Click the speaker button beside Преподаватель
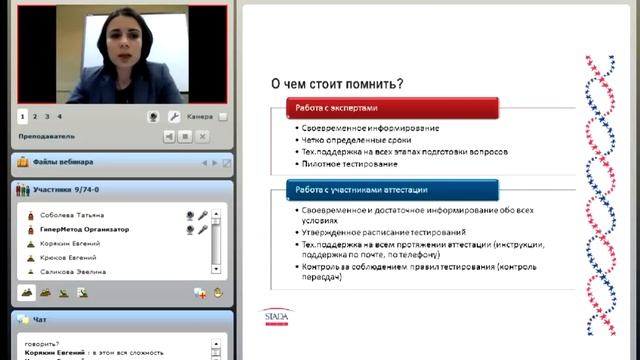The height and width of the screenshot is (360, 640). (x=169, y=136)
